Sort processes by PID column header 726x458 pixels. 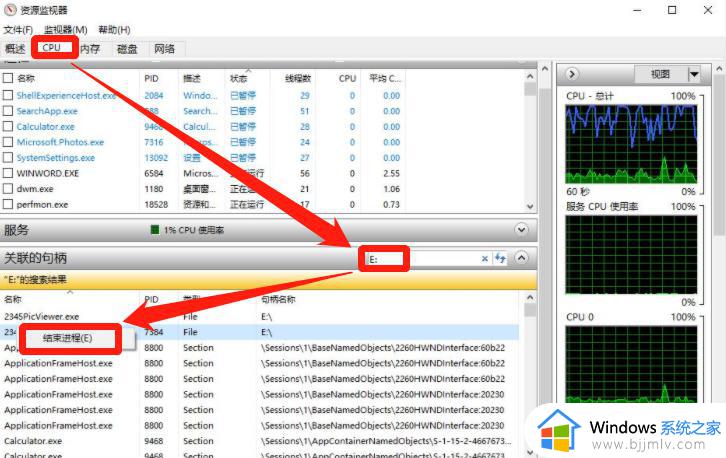click(151, 78)
